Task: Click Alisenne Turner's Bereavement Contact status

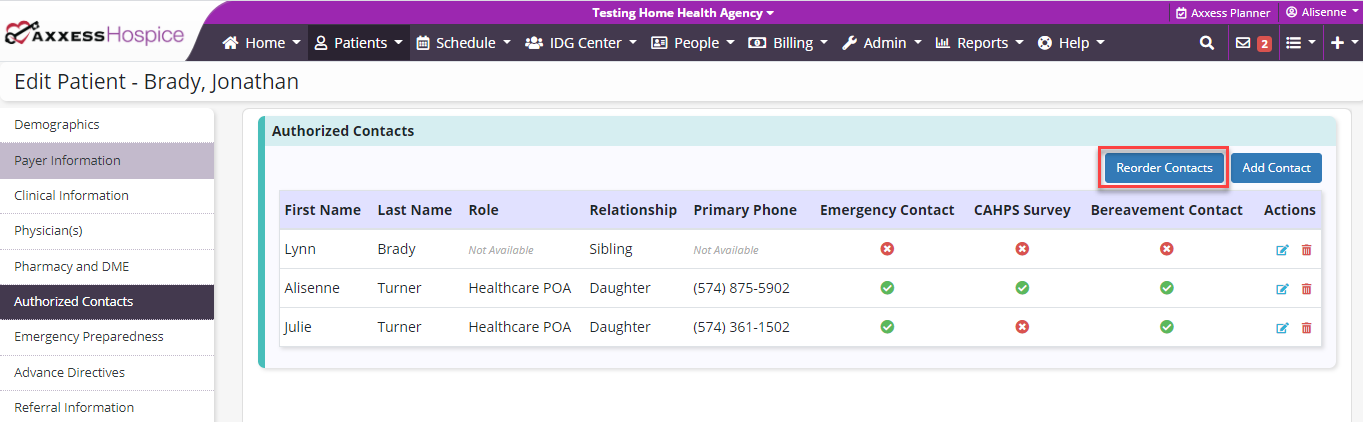Action: tap(1166, 288)
